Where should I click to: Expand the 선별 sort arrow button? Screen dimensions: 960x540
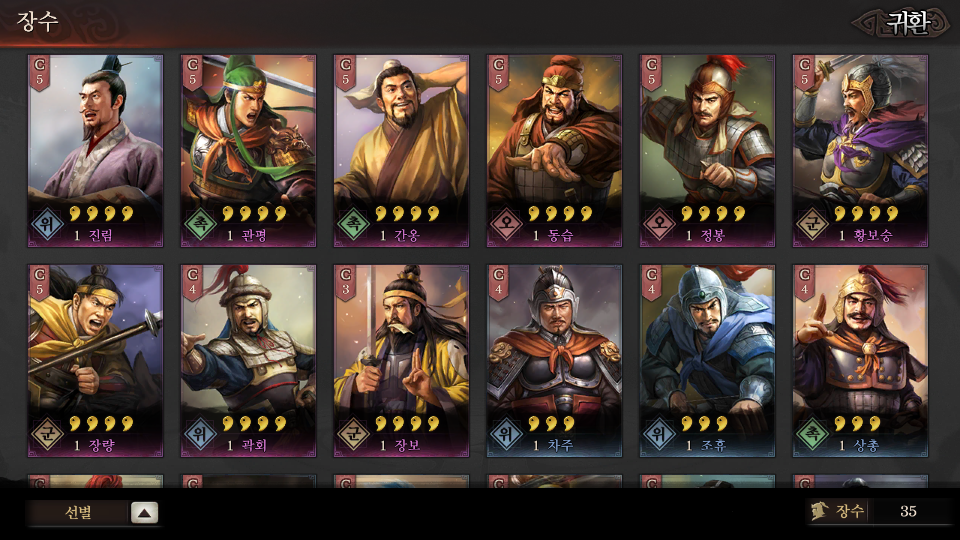(x=144, y=513)
